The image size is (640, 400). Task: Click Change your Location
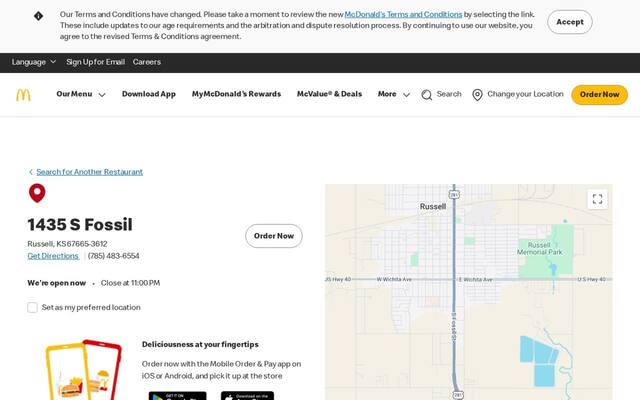click(x=525, y=94)
